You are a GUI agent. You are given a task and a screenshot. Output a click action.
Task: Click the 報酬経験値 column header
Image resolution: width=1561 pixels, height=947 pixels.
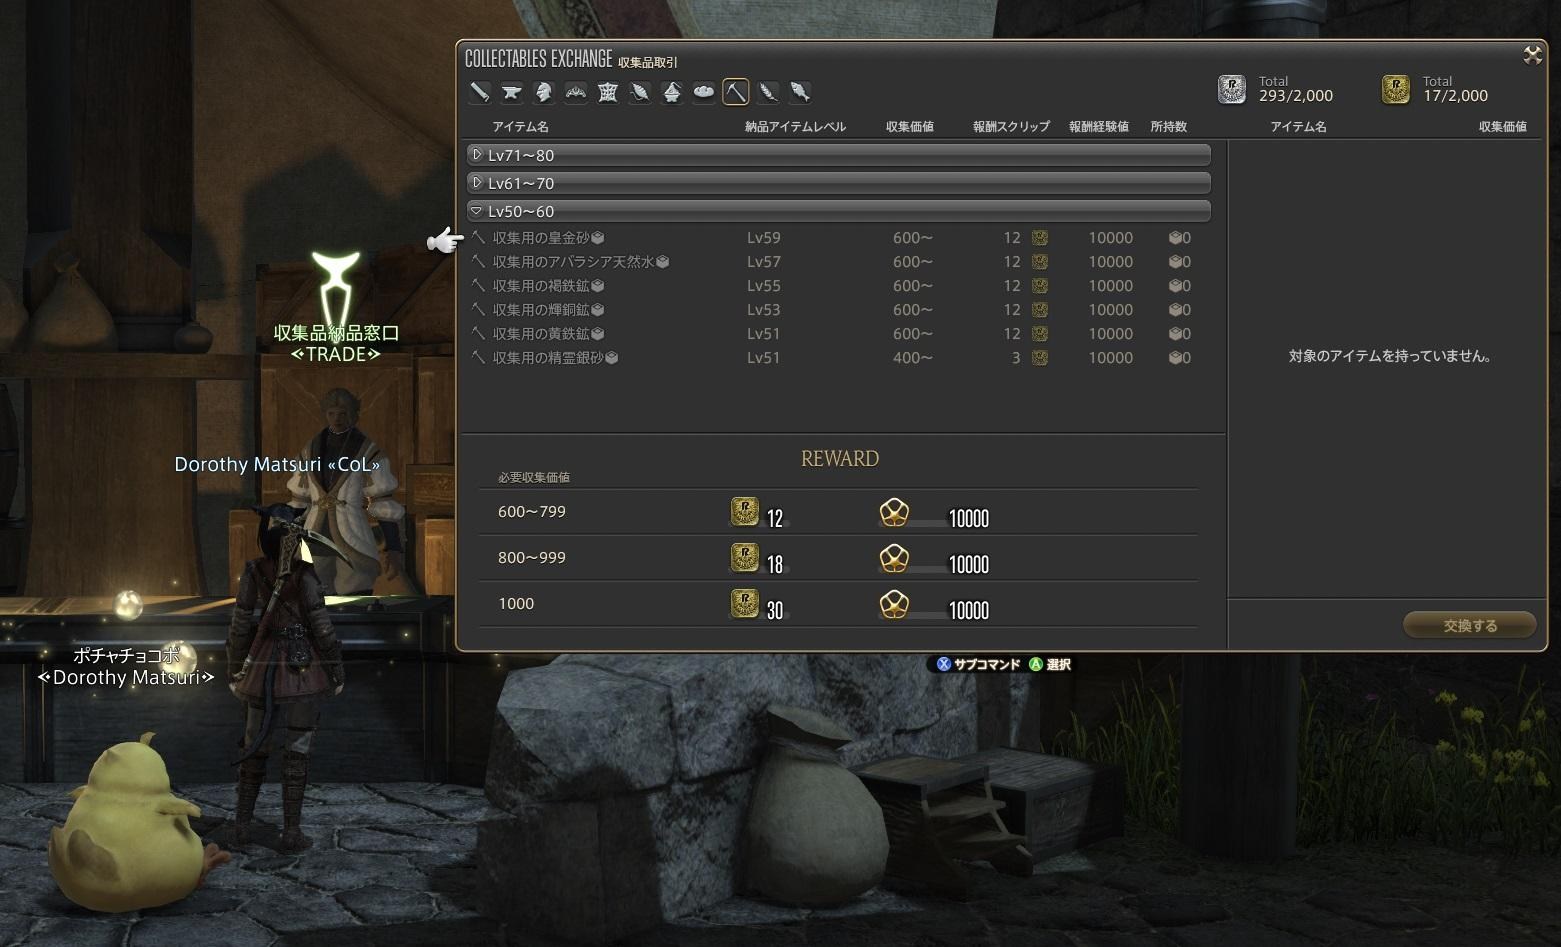(1098, 127)
